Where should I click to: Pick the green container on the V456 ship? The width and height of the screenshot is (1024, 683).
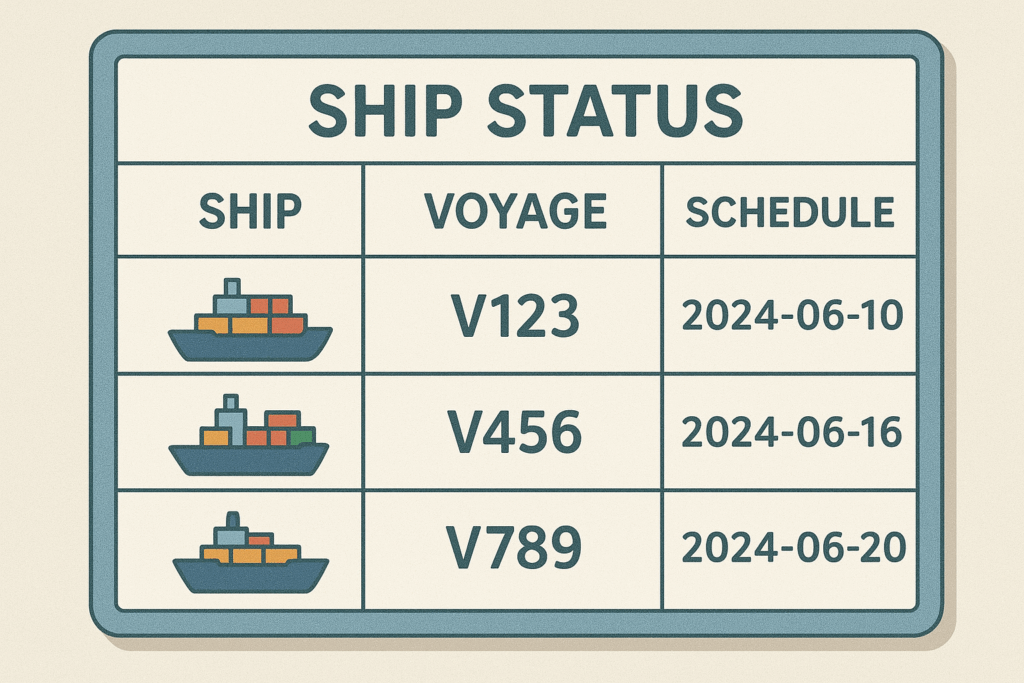coord(302,436)
